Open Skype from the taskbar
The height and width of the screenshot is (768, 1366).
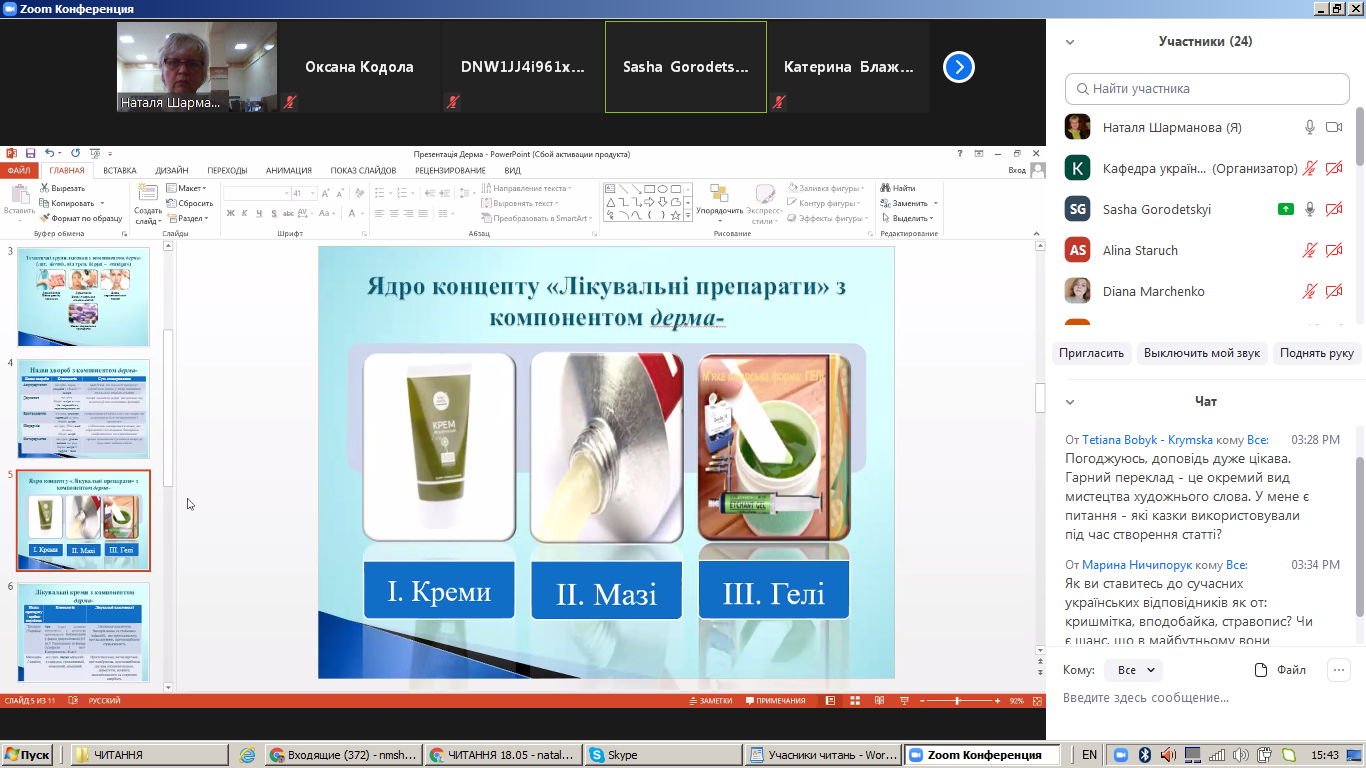coord(664,755)
